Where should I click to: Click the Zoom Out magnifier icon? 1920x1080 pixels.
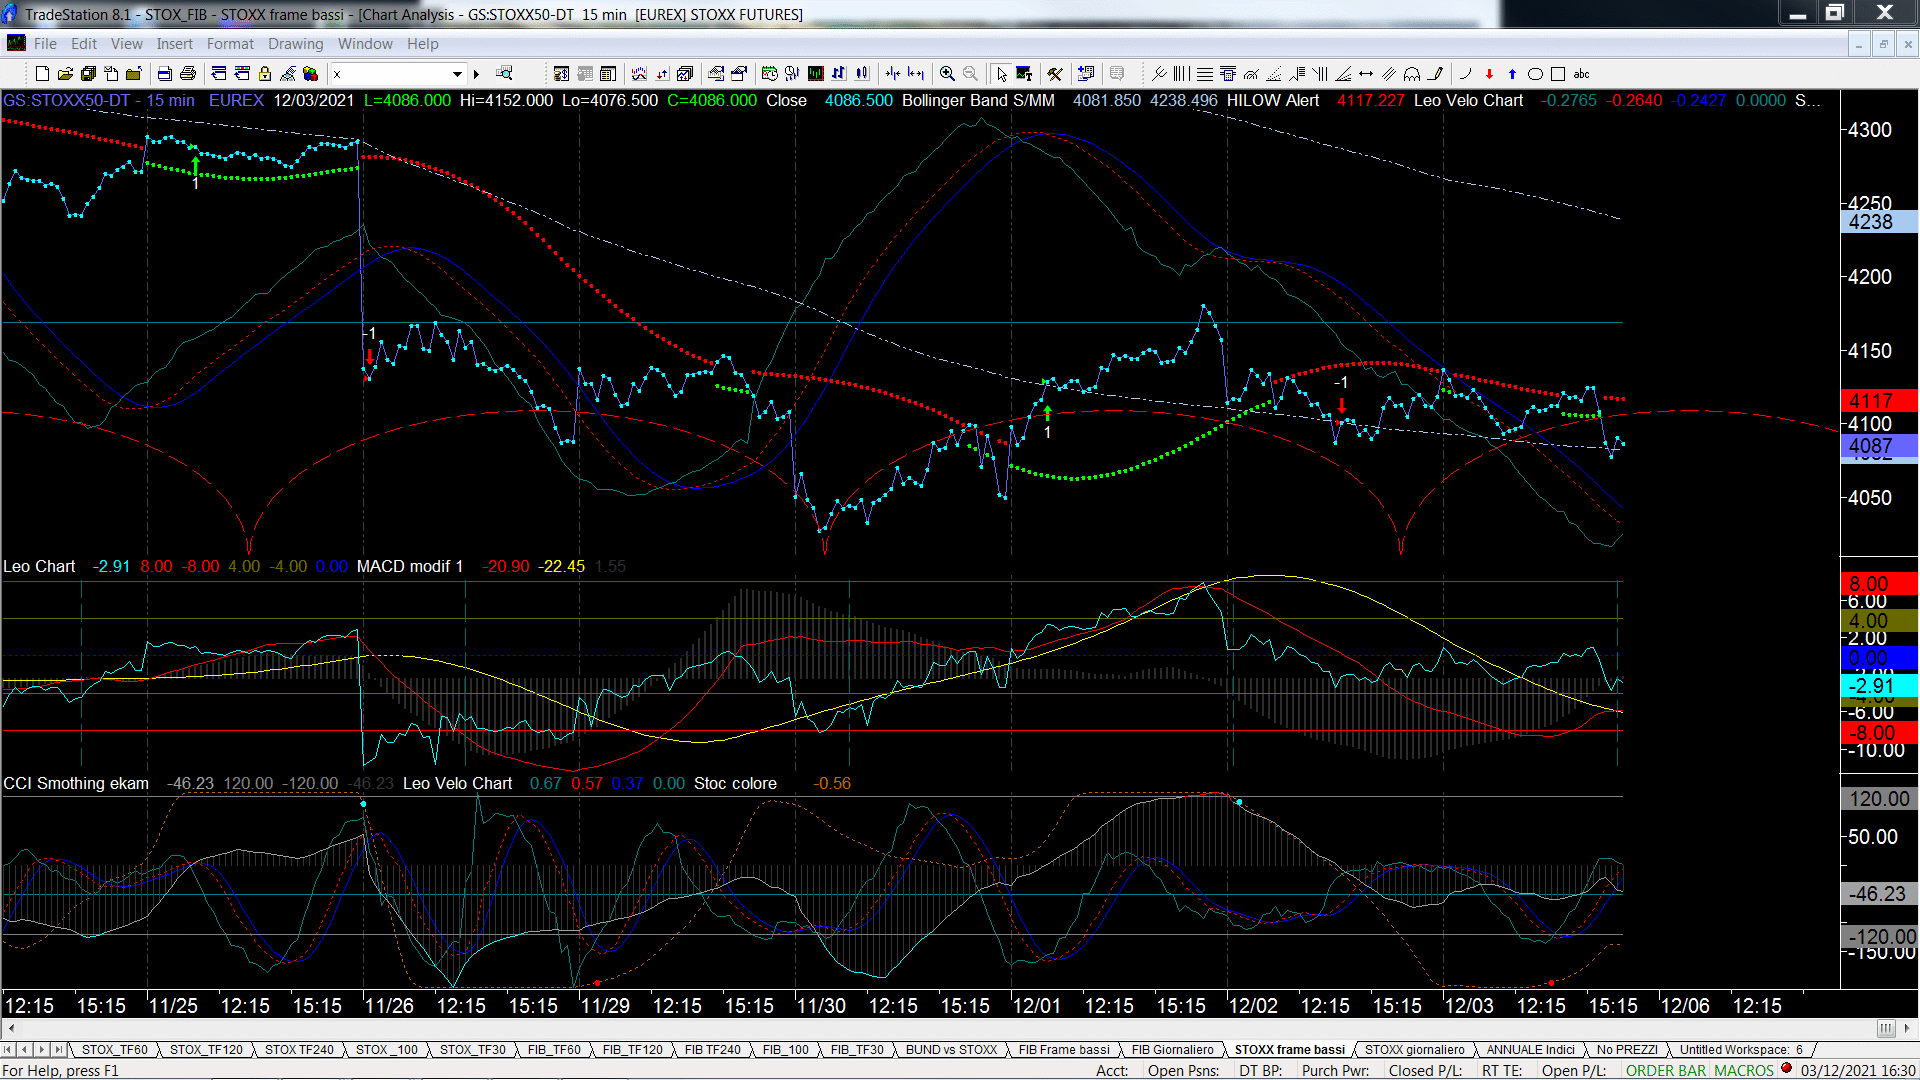pyautogui.click(x=970, y=74)
